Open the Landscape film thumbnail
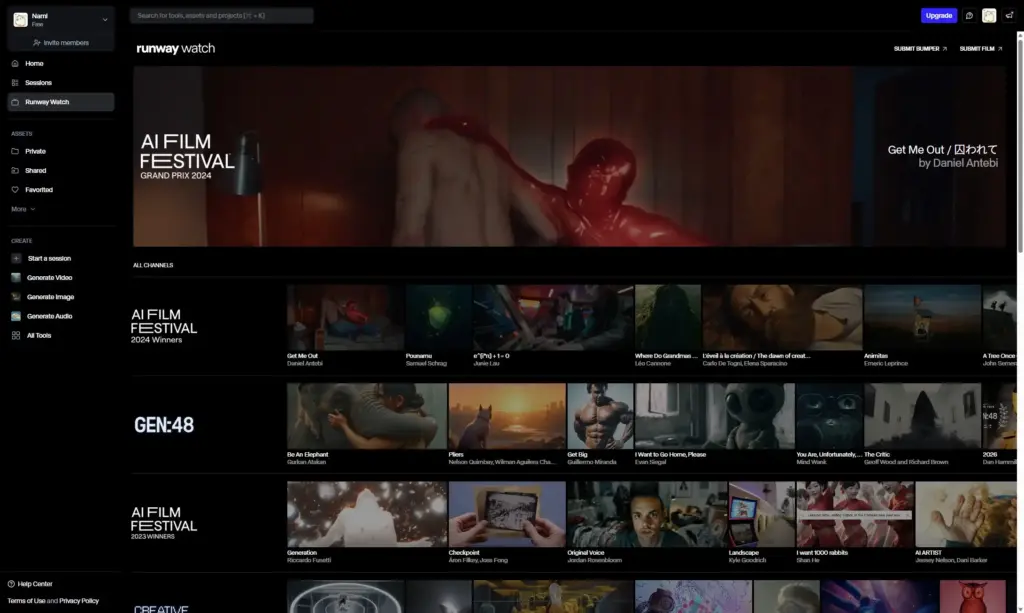1024x613 pixels. coord(761,514)
